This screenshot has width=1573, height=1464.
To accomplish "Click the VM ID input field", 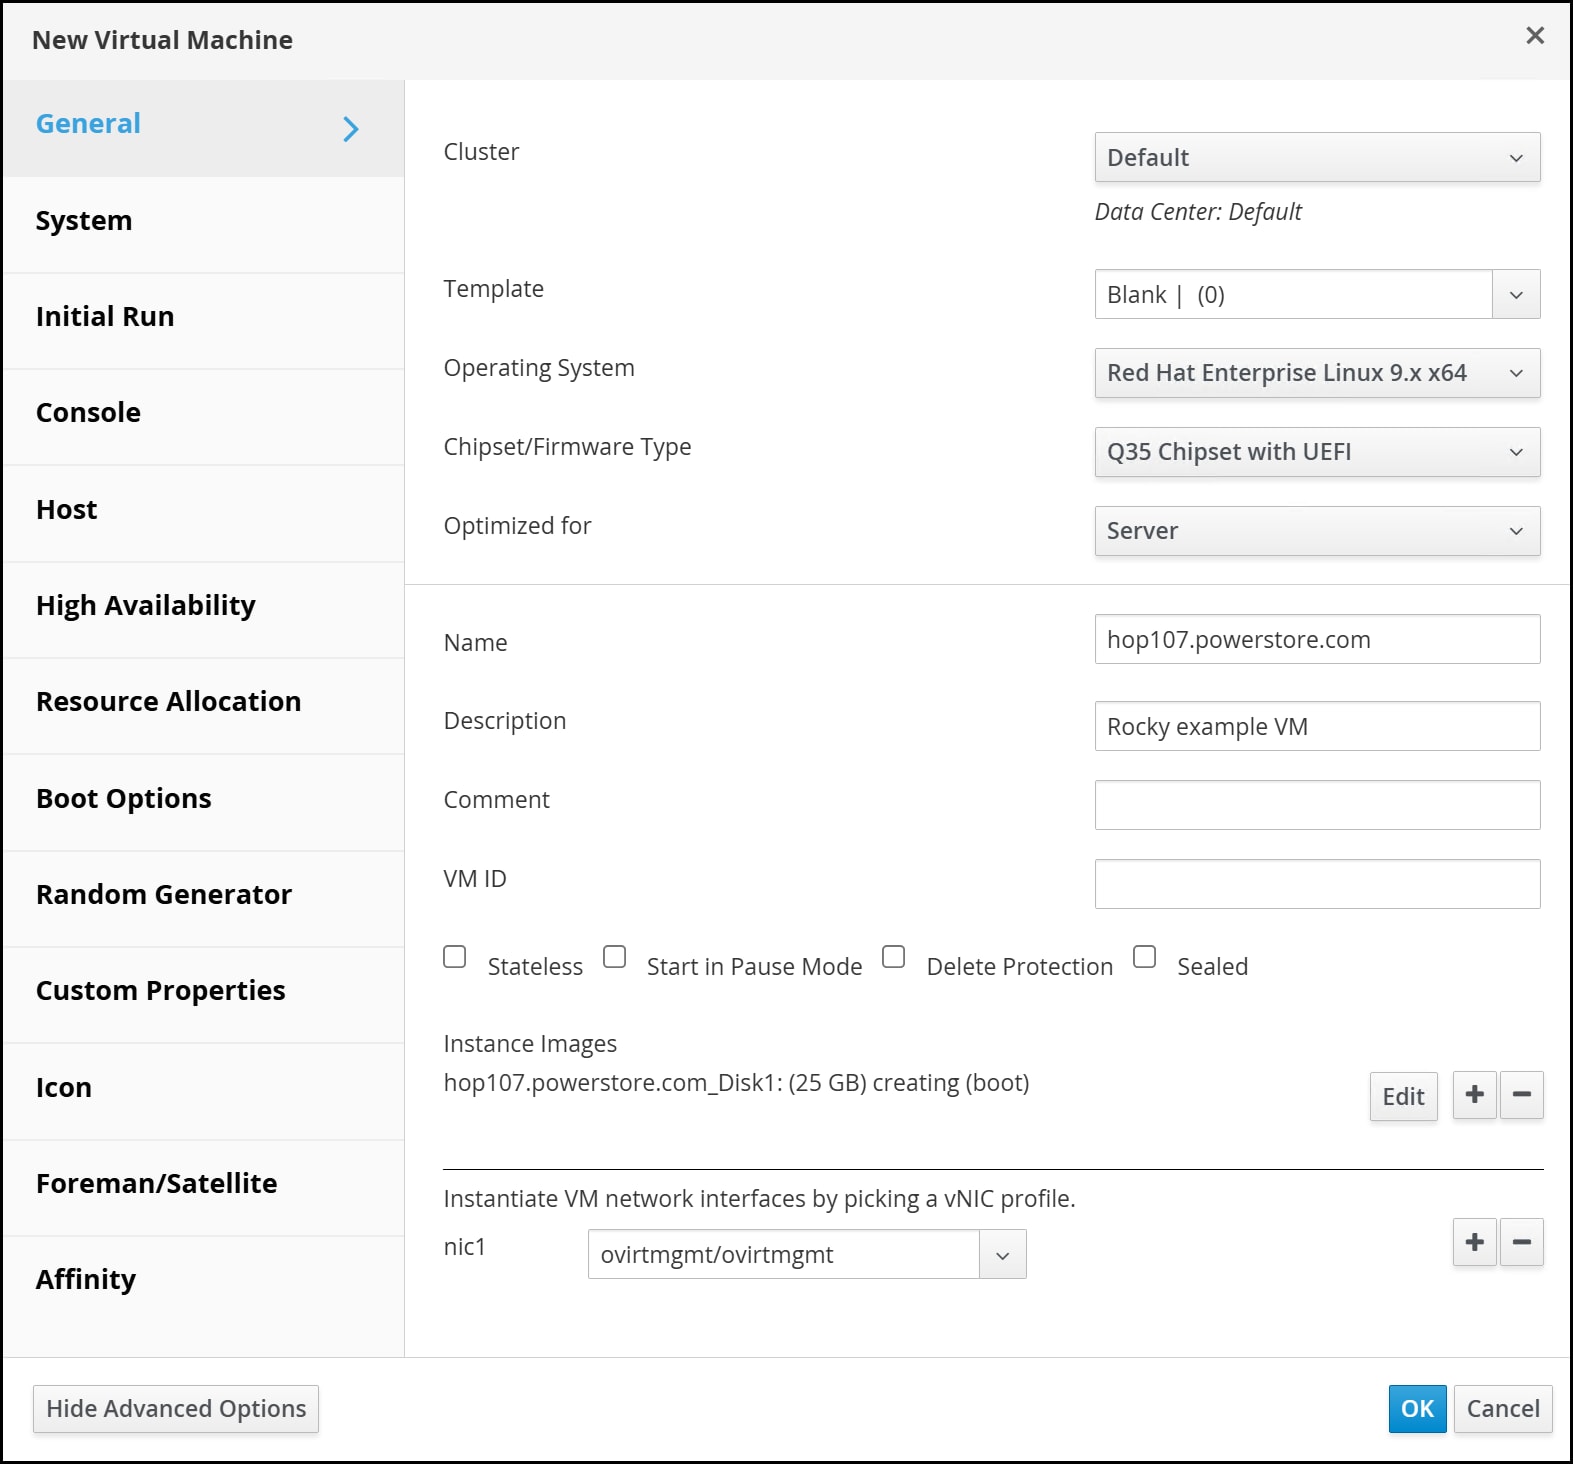I will pos(1317,884).
